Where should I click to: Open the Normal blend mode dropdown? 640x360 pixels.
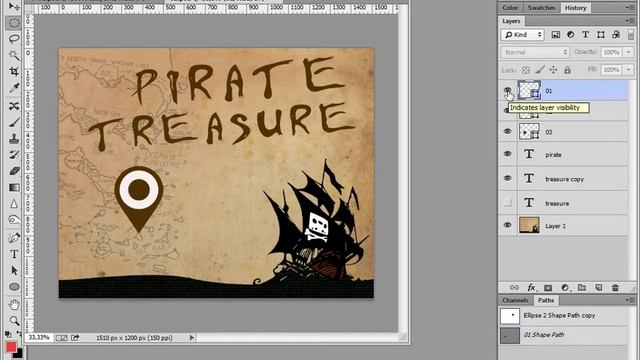535,52
